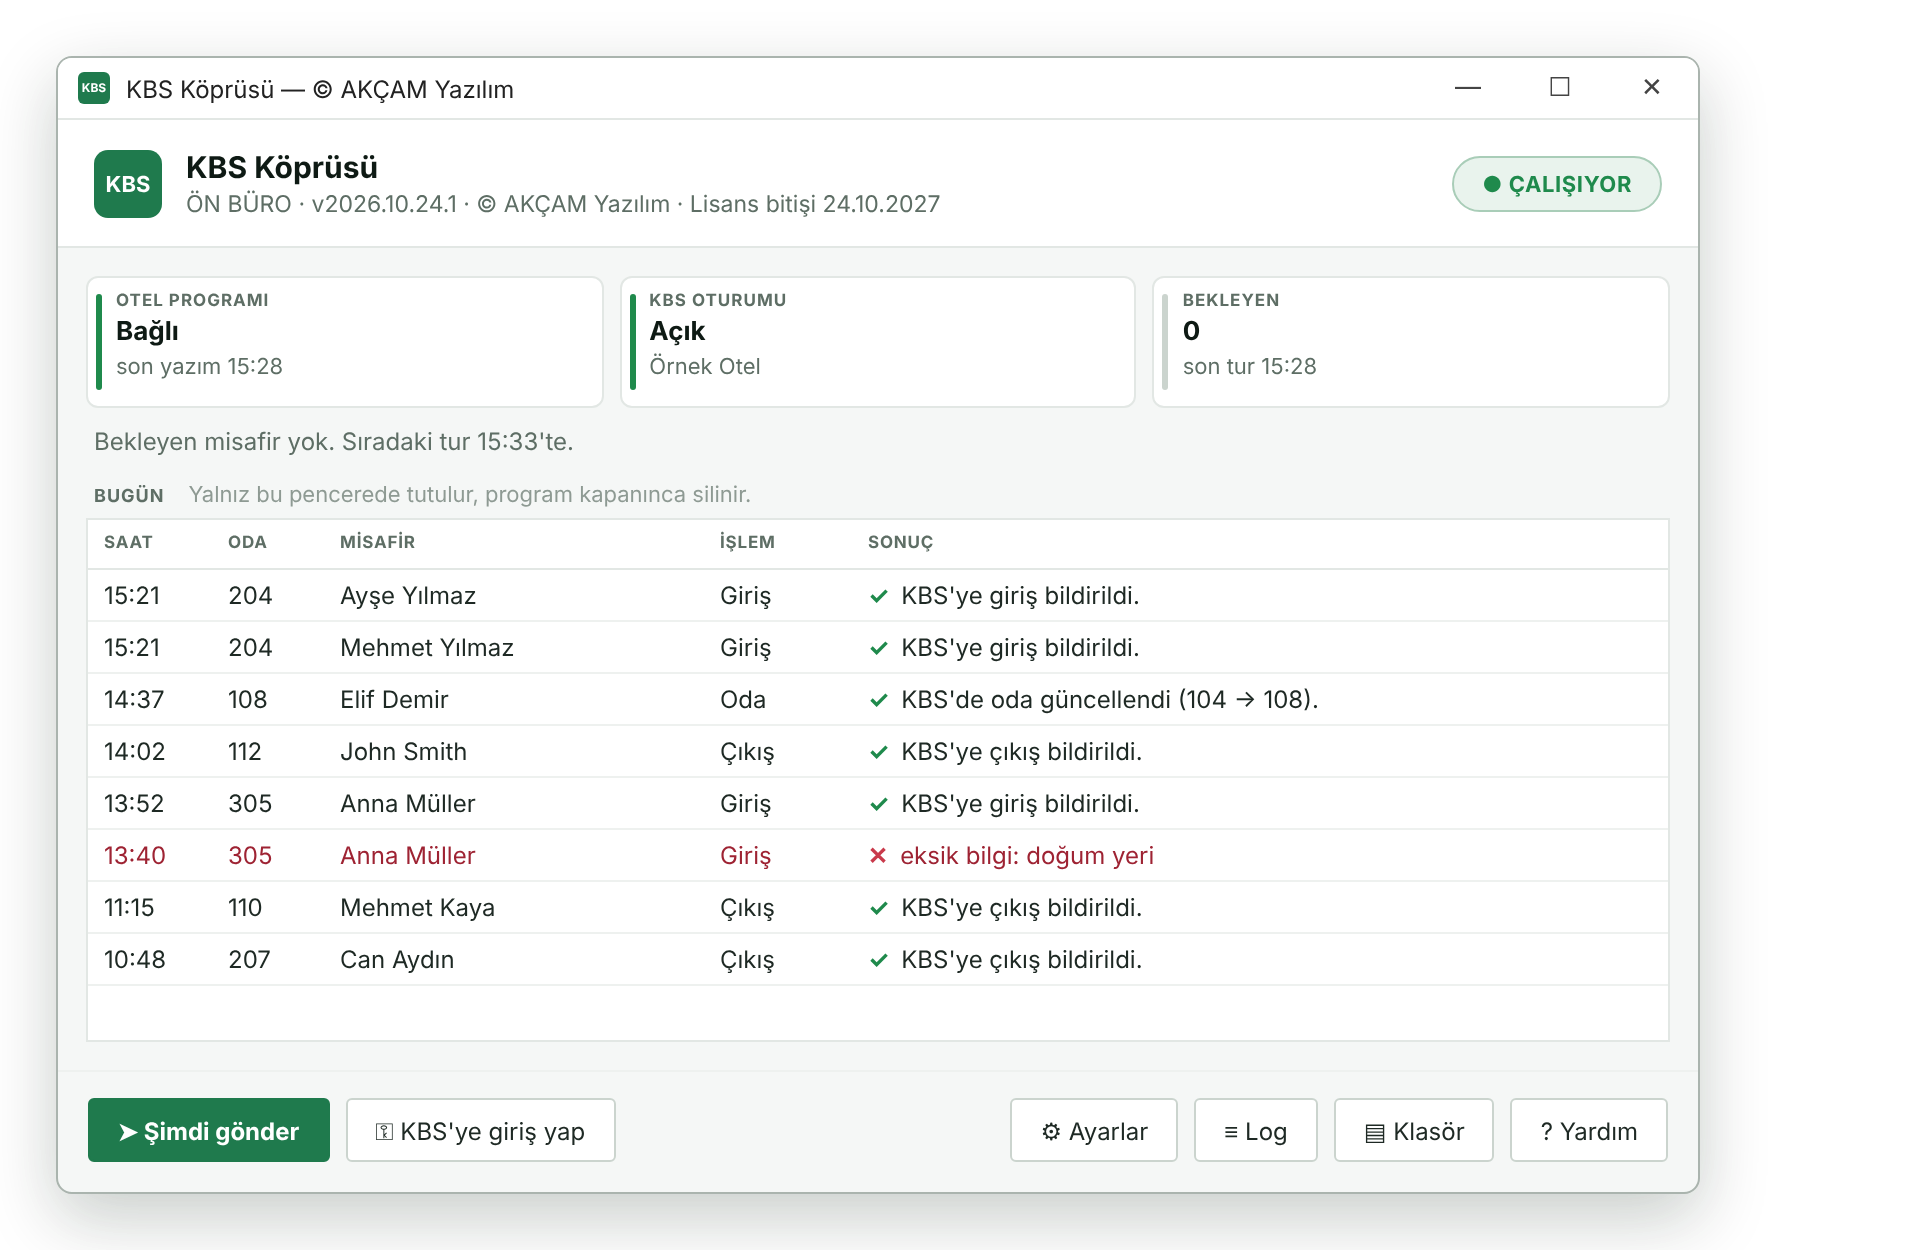This screenshot has height=1250, width=1920.
Task: Click KBS'ye giriş yap button
Action: pyautogui.click(x=481, y=1130)
